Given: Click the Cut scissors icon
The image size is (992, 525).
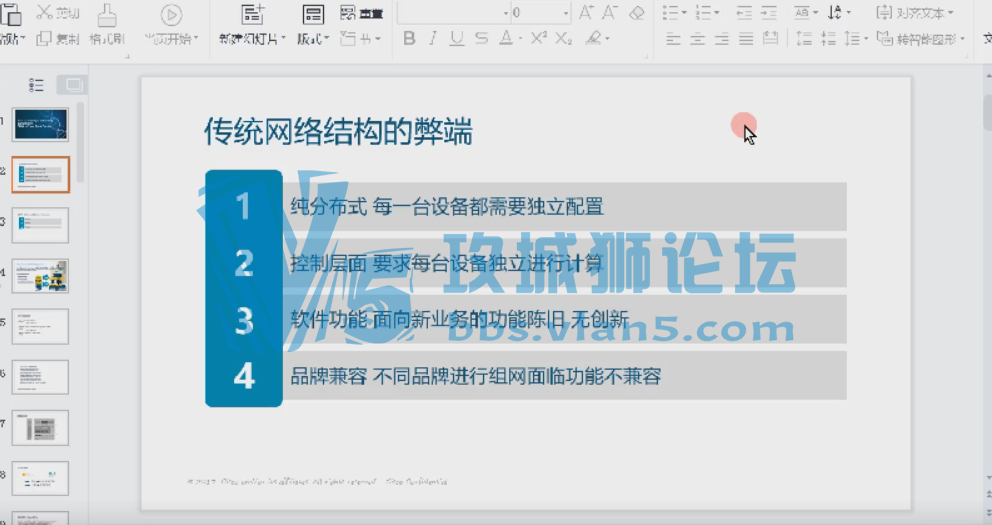Looking at the screenshot, I should 45,13.
